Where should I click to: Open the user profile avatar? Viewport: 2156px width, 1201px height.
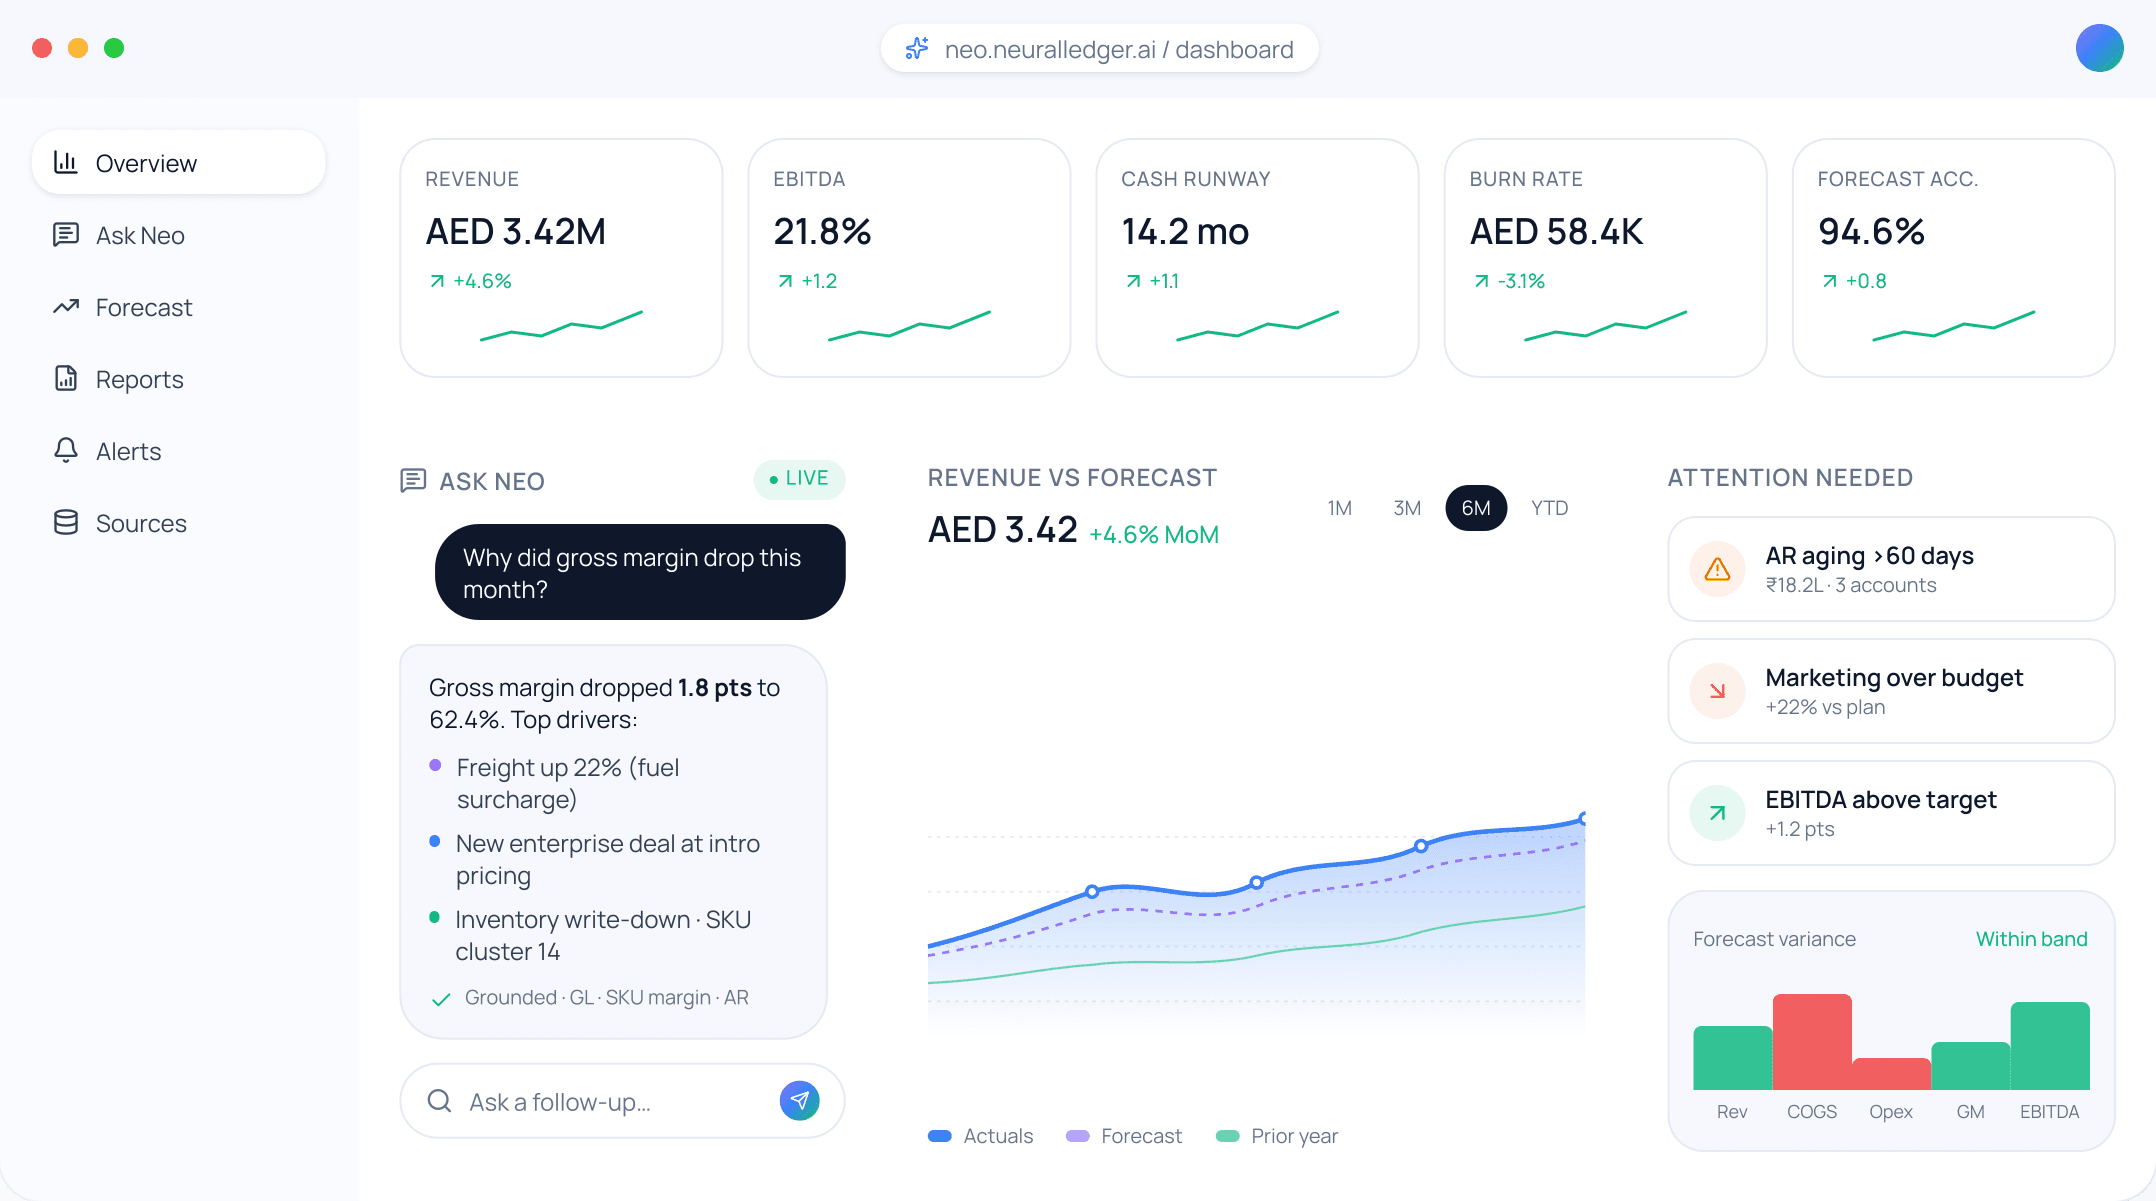coord(2099,48)
